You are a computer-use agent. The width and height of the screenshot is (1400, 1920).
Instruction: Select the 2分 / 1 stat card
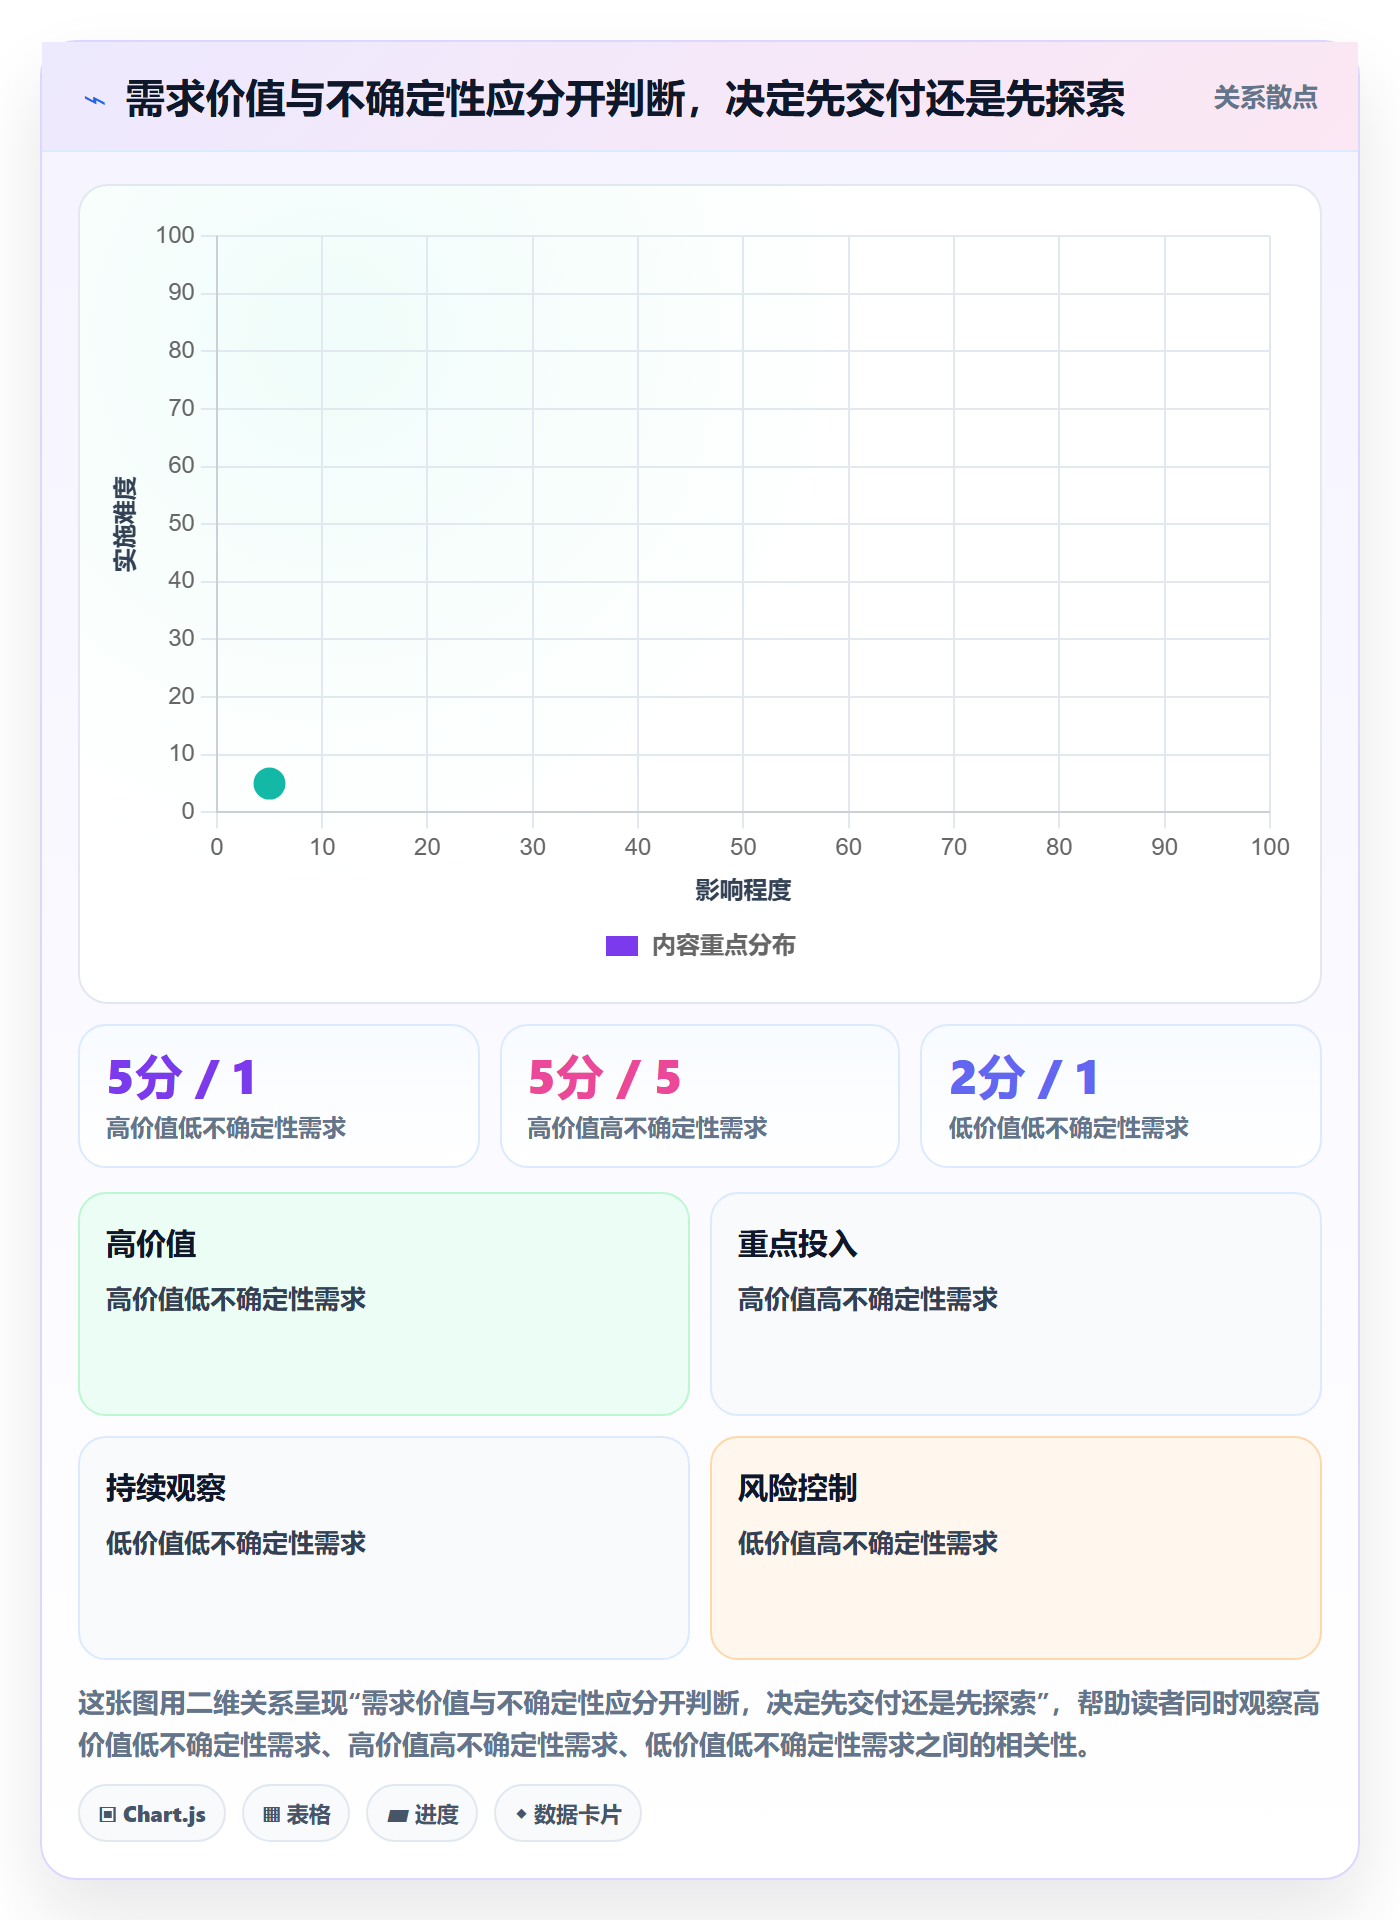click(x=1121, y=1096)
